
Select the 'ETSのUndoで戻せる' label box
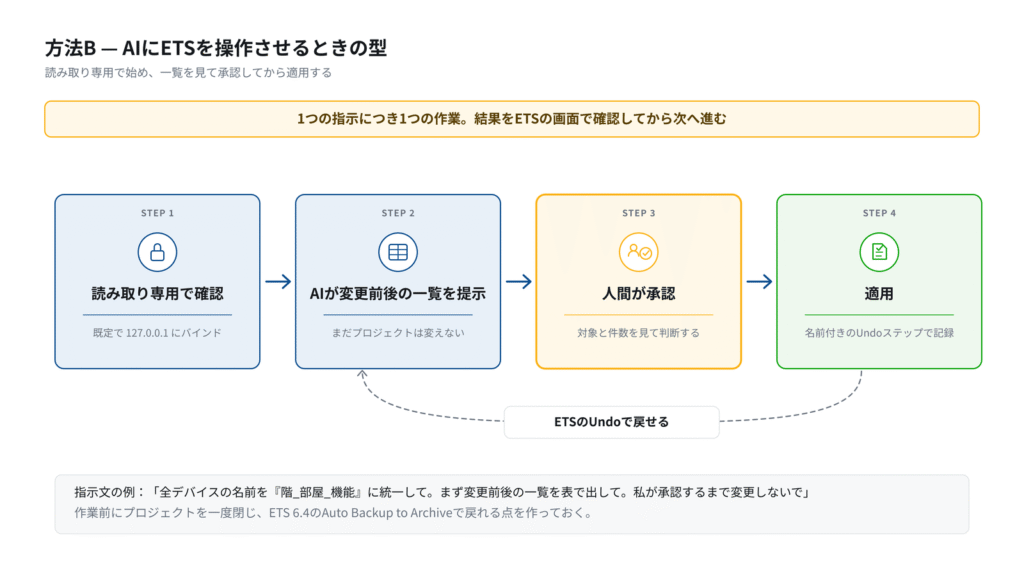click(611, 422)
